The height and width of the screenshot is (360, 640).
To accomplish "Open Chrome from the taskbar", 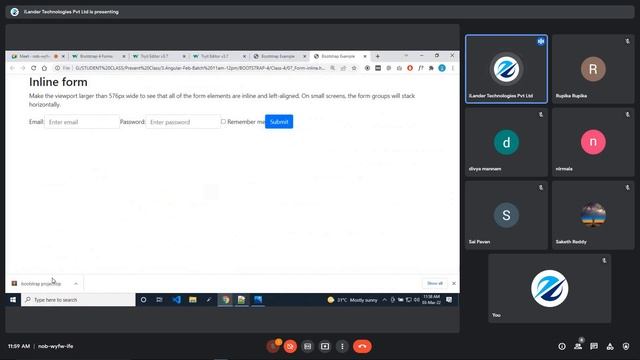I will tap(225, 300).
